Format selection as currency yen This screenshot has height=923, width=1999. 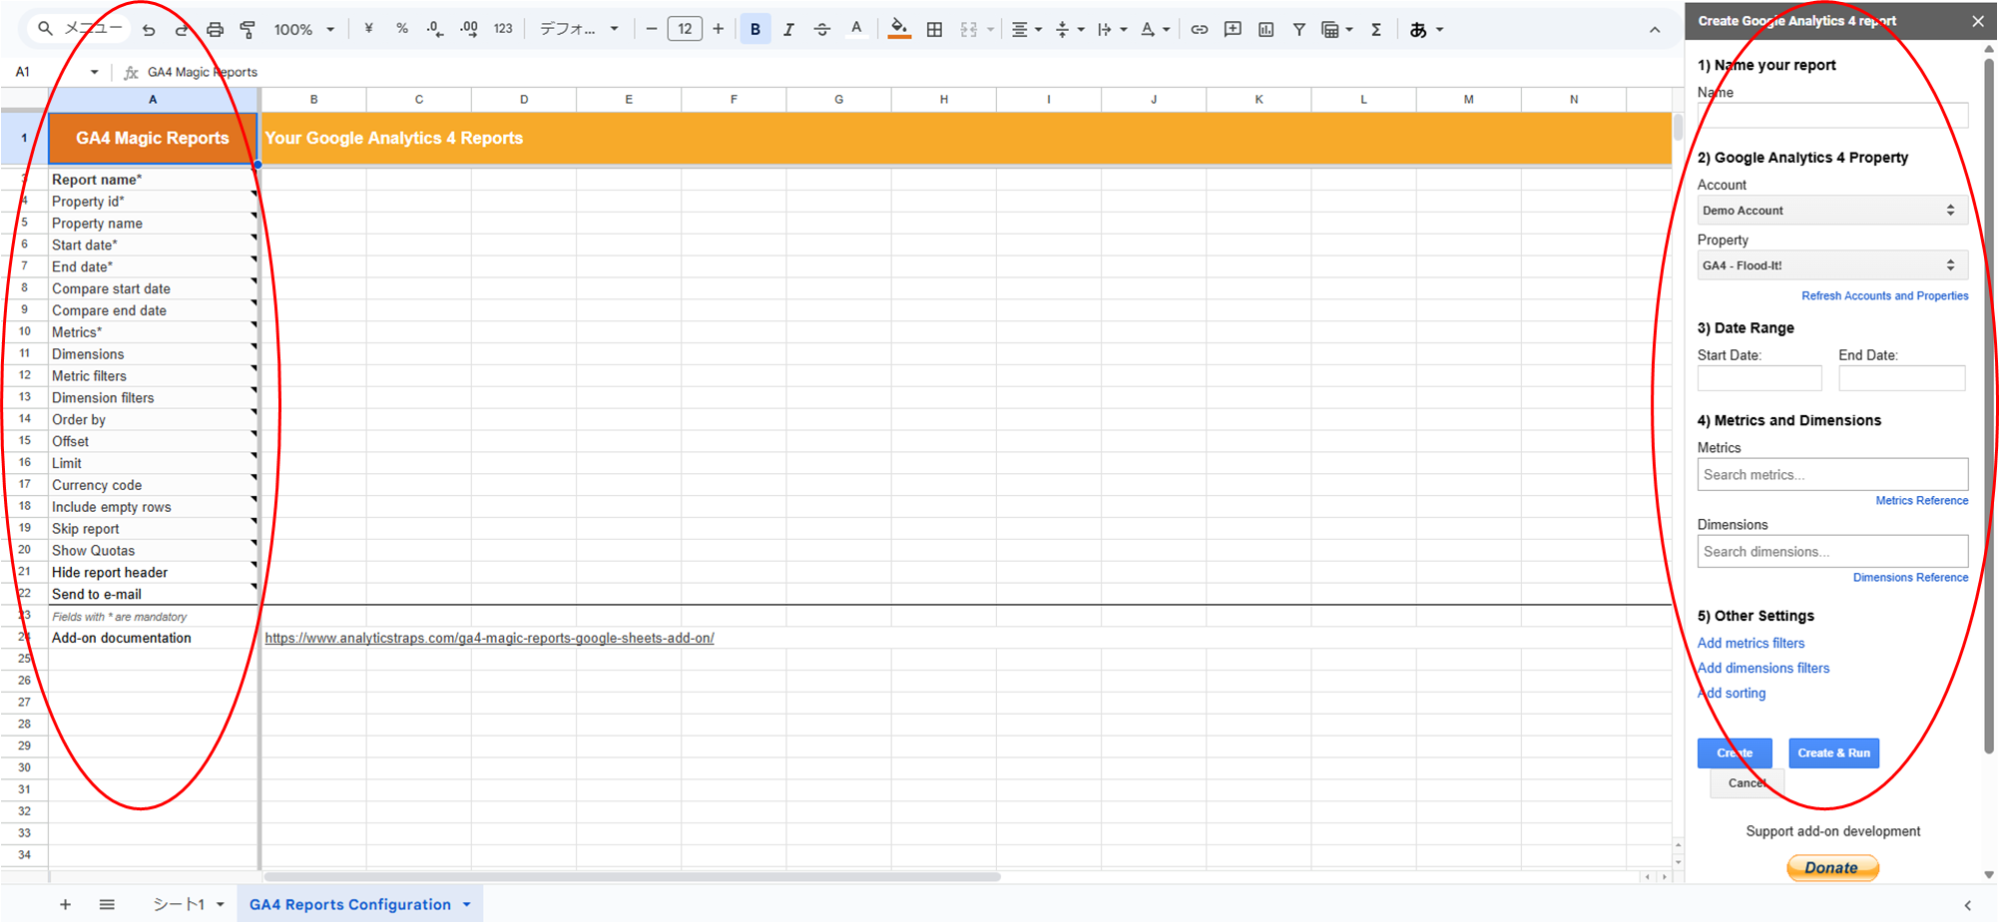(369, 29)
